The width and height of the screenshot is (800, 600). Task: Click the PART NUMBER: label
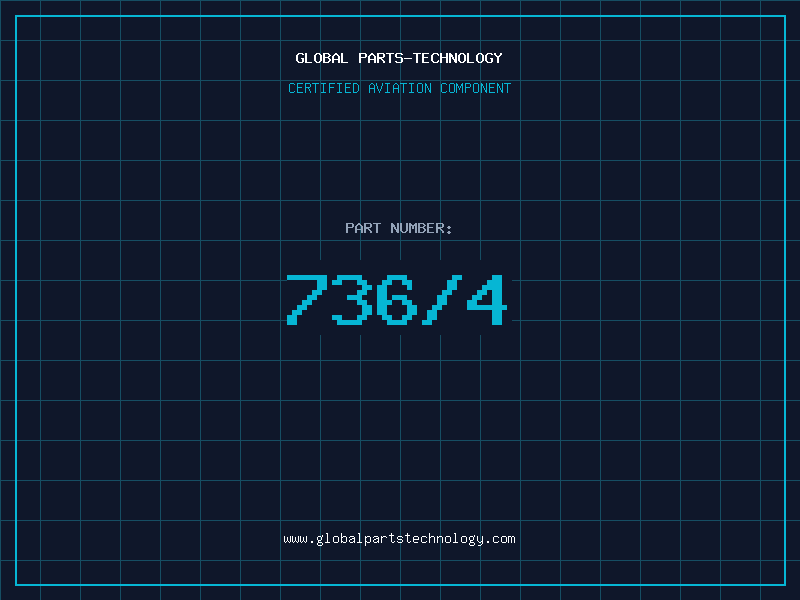pyautogui.click(x=398, y=228)
